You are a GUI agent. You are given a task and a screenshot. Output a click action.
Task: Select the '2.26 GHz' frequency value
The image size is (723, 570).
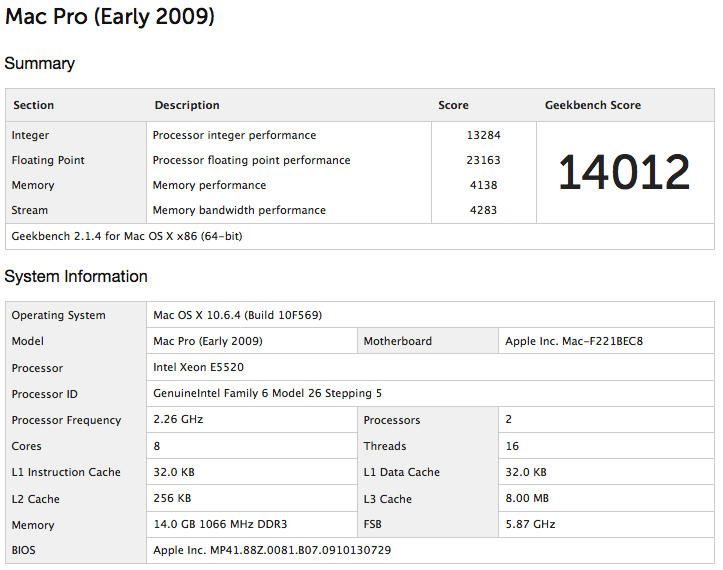coord(178,419)
